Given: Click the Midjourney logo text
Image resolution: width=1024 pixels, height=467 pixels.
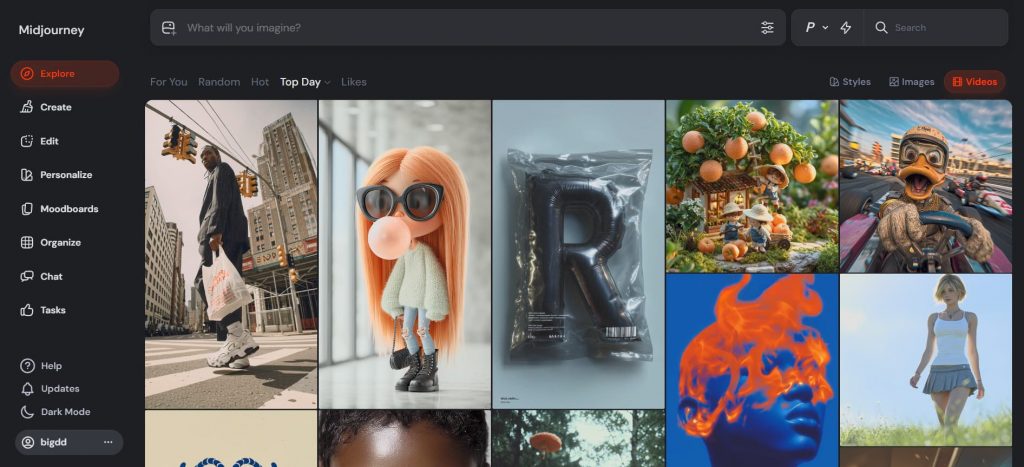Looking at the screenshot, I should click(x=52, y=30).
